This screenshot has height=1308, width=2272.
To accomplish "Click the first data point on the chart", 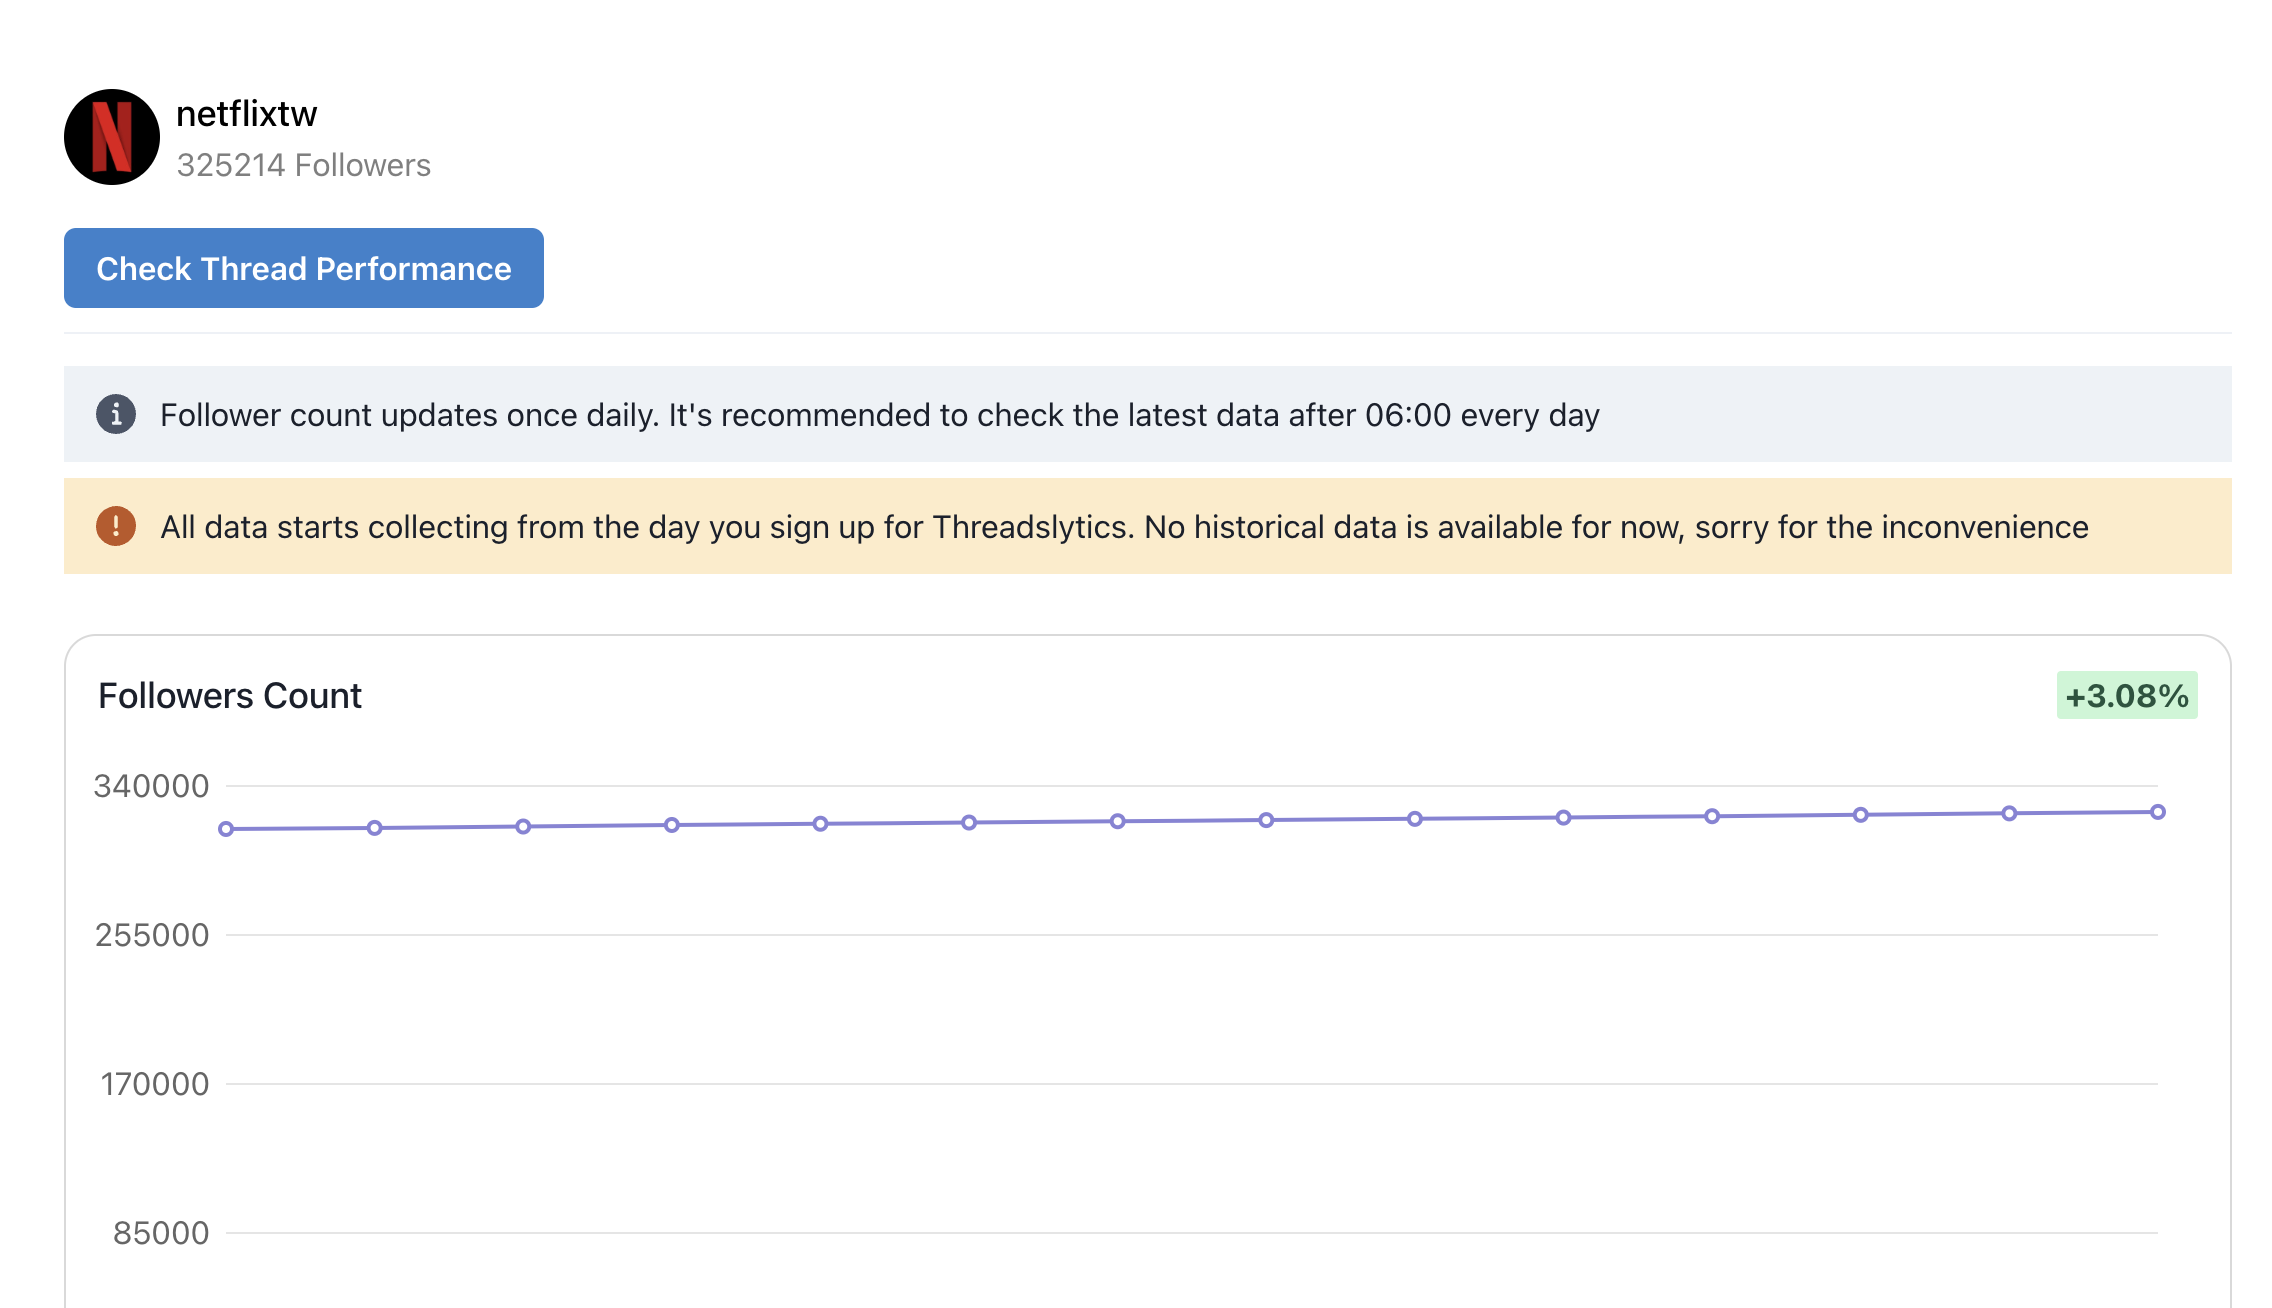I will tap(226, 829).
